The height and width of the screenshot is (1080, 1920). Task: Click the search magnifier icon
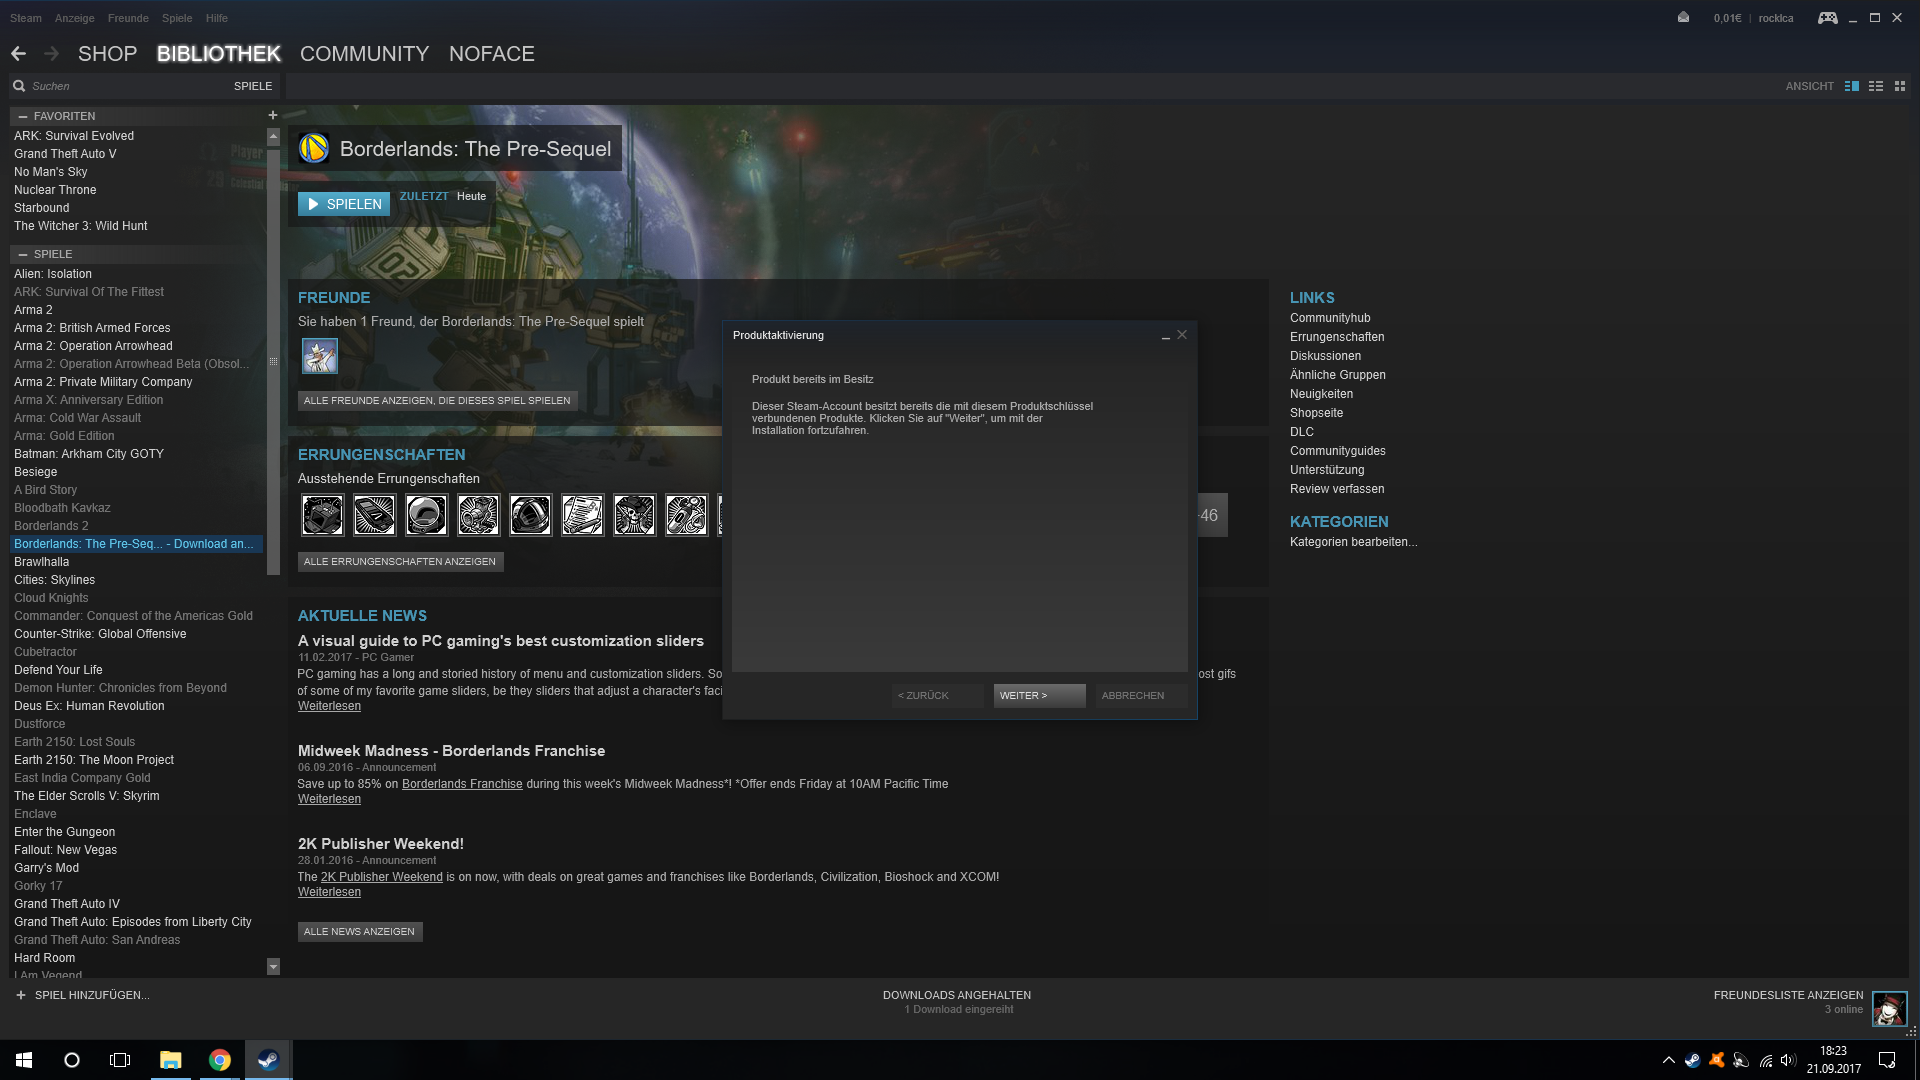[x=19, y=86]
